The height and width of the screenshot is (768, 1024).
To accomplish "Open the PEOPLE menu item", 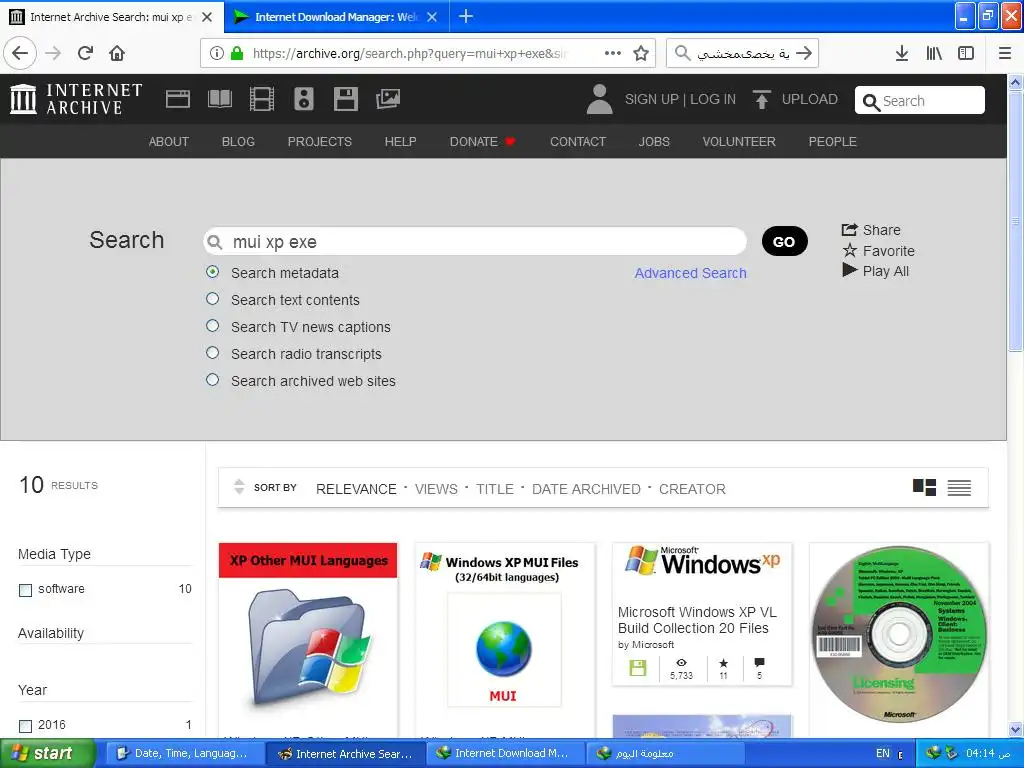I will pyautogui.click(x=833, y=142).
